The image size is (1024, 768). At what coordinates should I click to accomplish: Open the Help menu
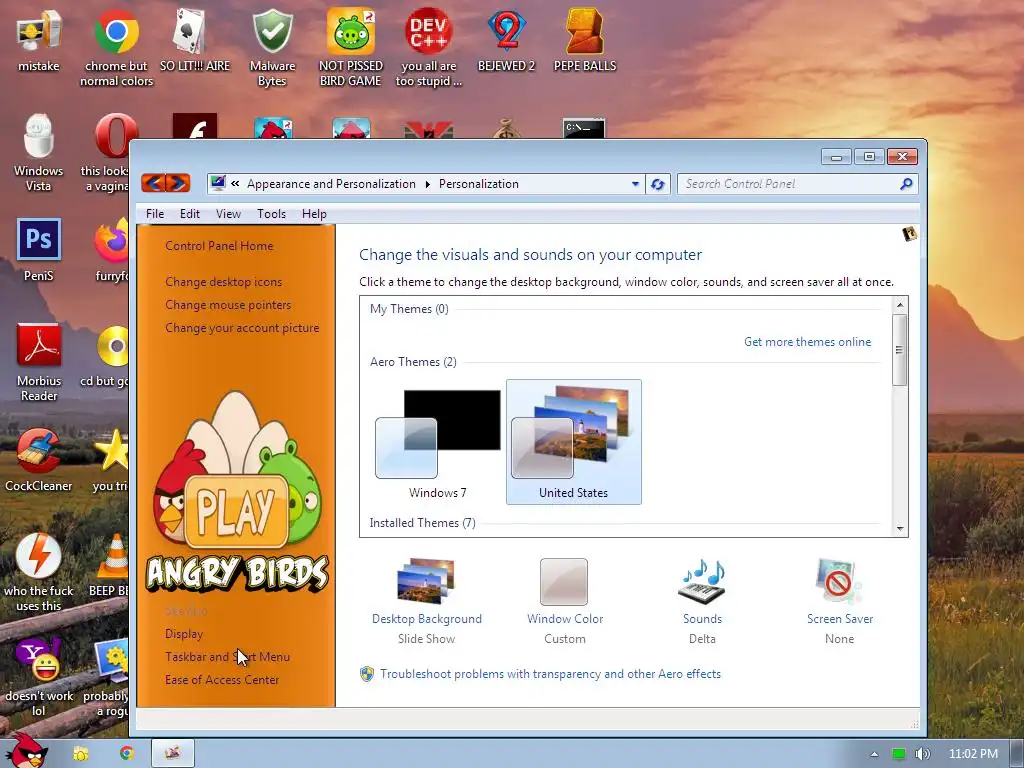pos(314,214)
